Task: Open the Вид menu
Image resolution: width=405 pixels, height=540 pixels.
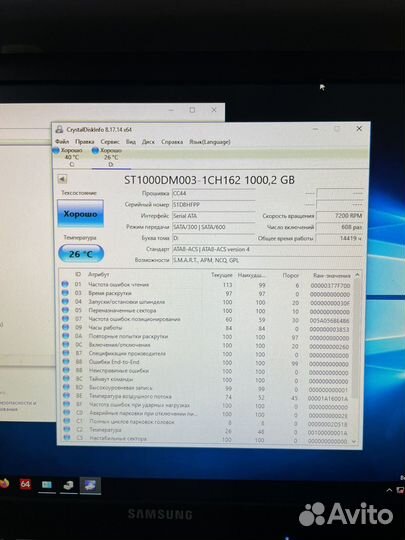Action: 131,142
